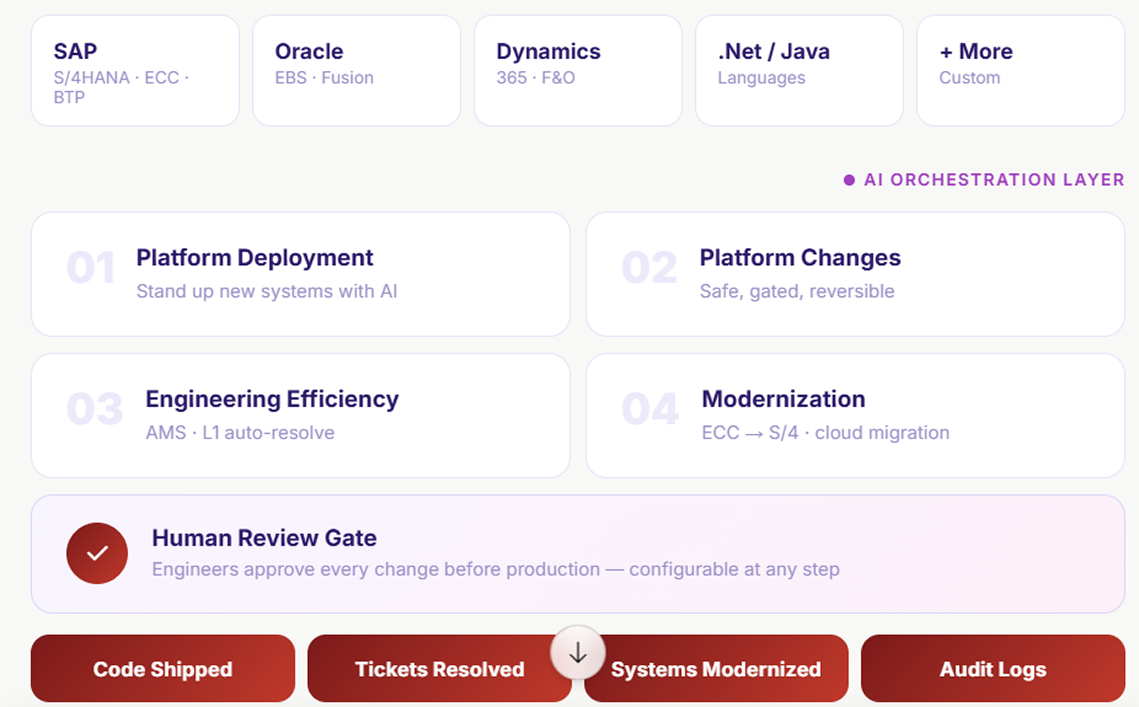The height and width of the screenshot is (707, 1139).
Task: Click the "365 · F&O" subtitle
Action: [x=535, y=78]
